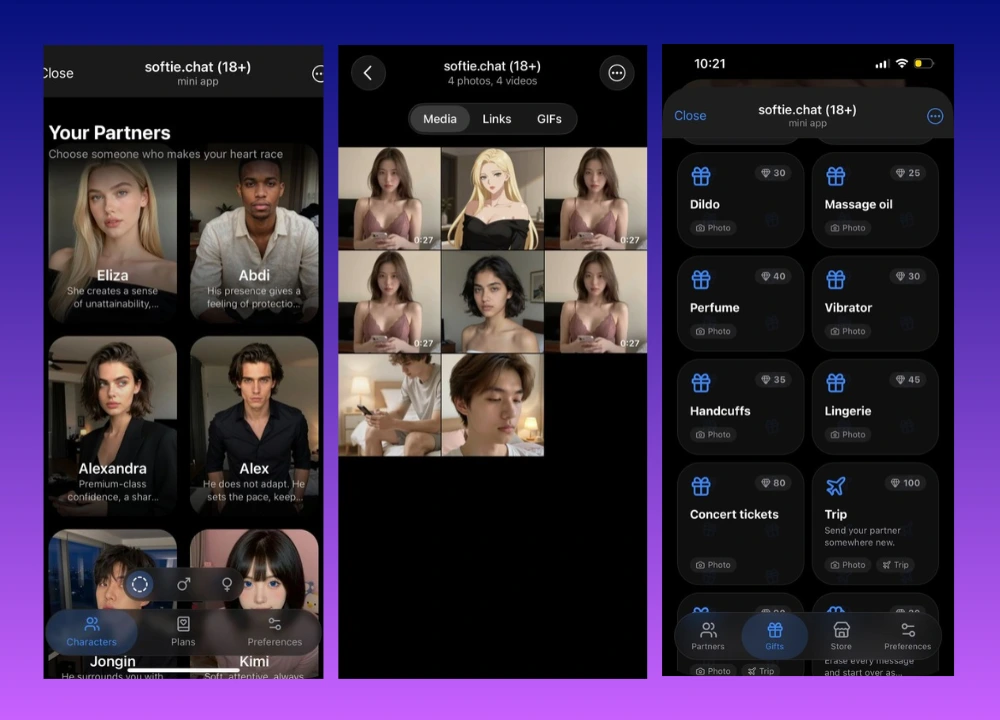This screenshot has height=720, width=1000.
Task: Tap the gift icon on Concert tickets card
Action: (701, 486)
